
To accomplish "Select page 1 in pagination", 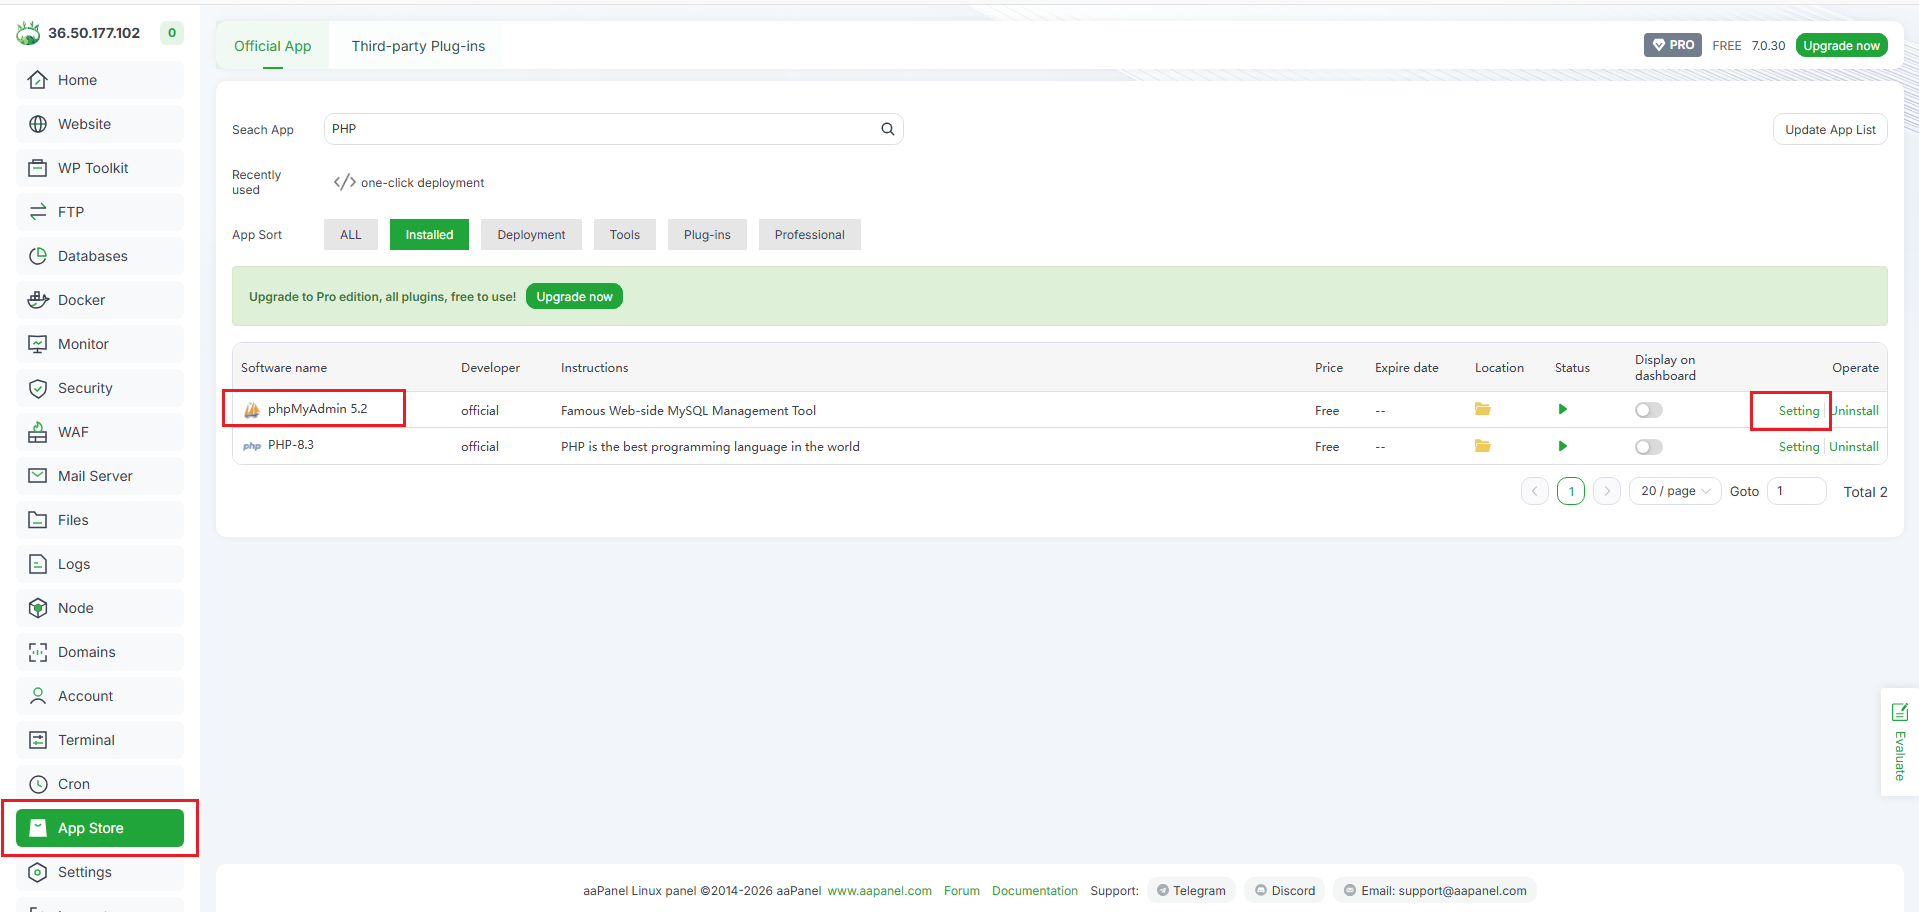I will click(1571, 491).
